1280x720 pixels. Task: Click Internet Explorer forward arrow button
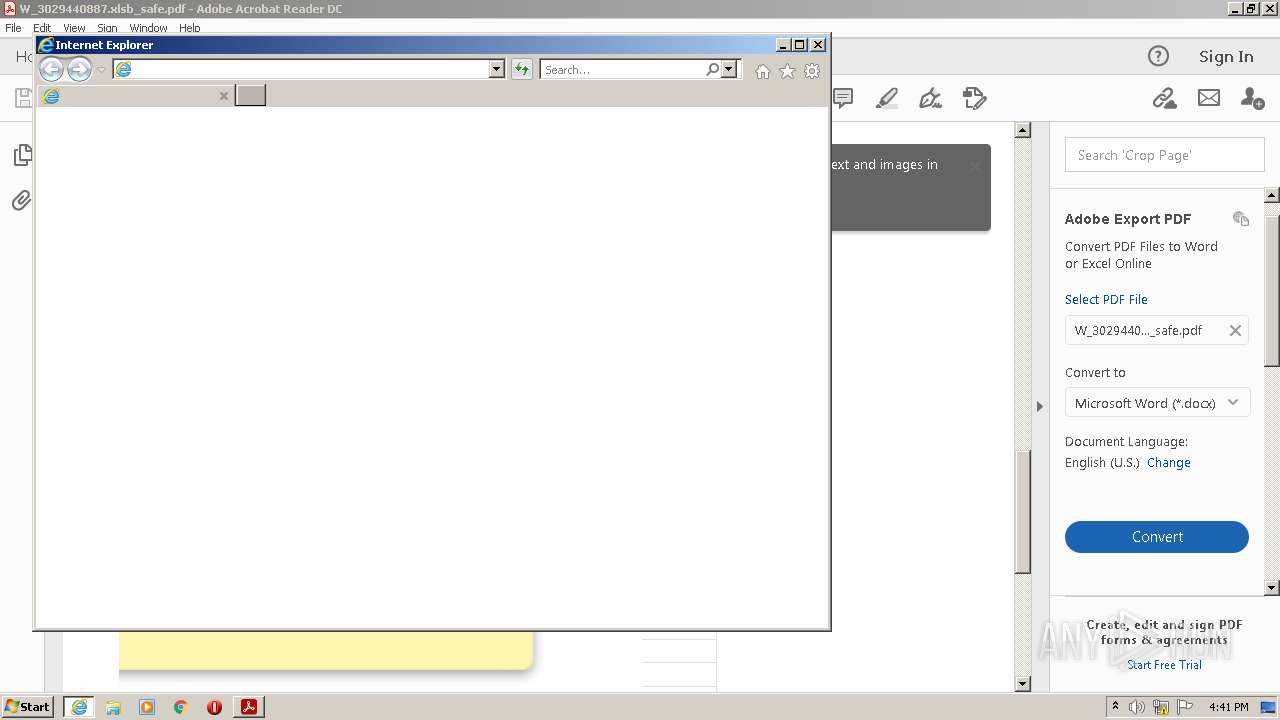pyautogui.click(x=79, y=69)
